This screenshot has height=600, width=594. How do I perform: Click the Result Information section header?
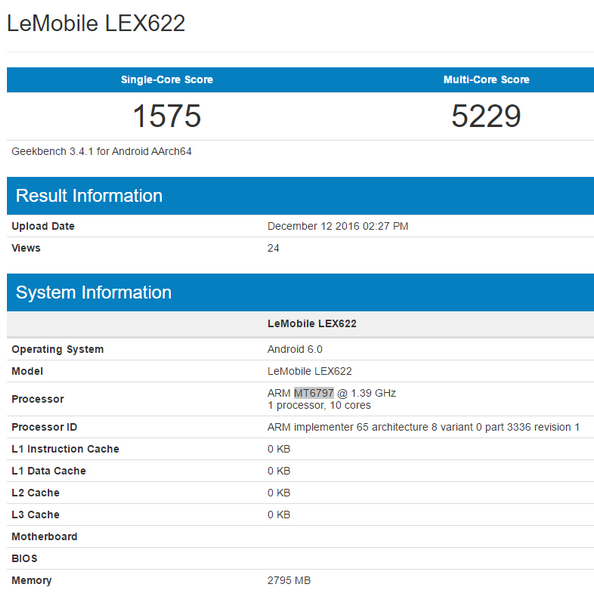(x=89, y=196)
